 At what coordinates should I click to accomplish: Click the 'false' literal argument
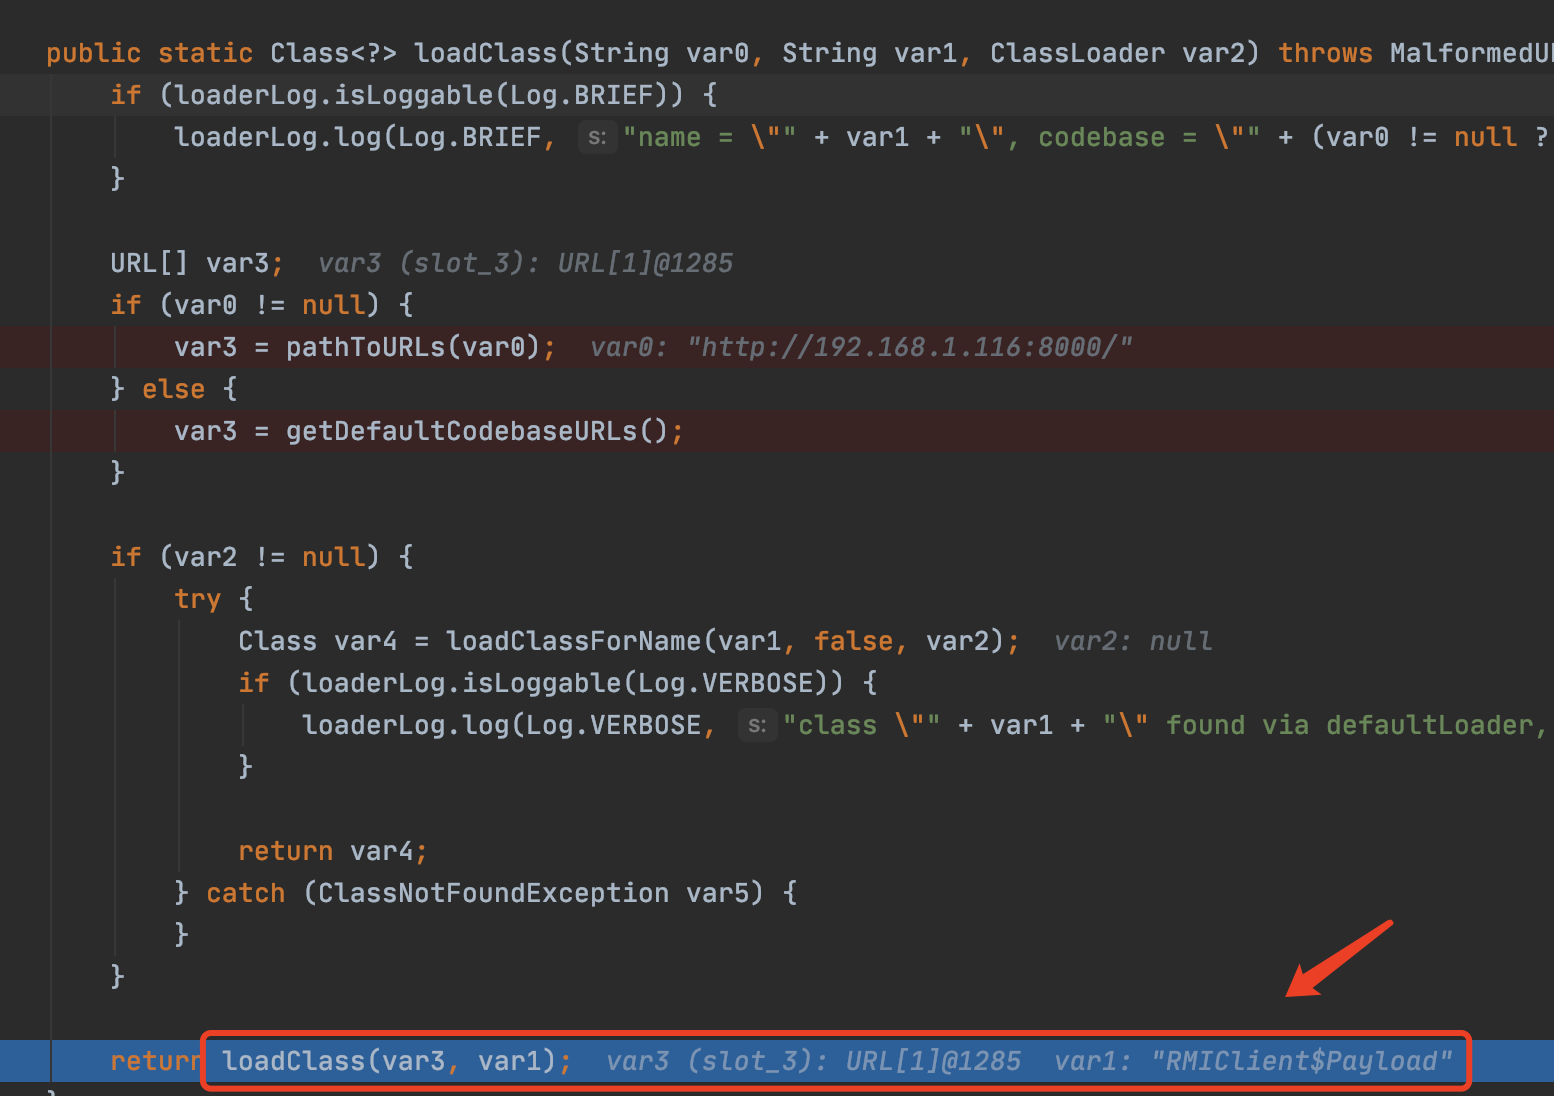coord(853,641)
